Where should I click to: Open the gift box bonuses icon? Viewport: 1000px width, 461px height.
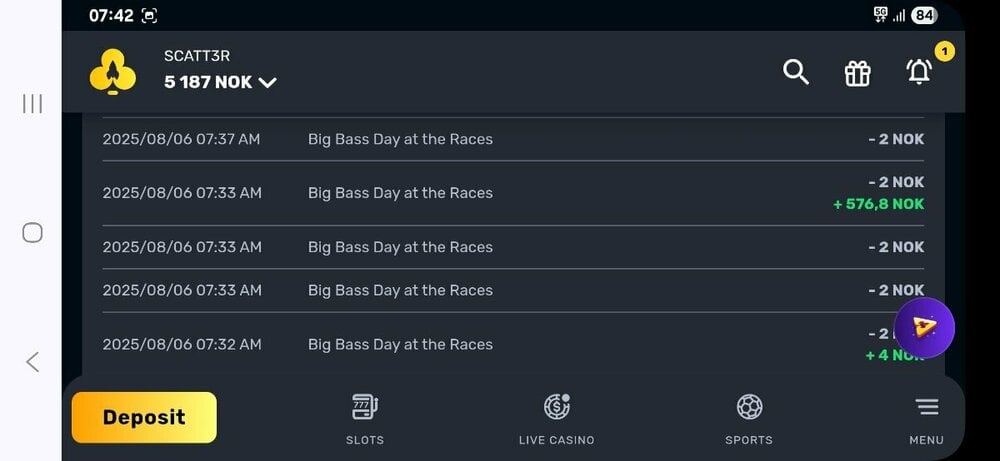[857, 73]
